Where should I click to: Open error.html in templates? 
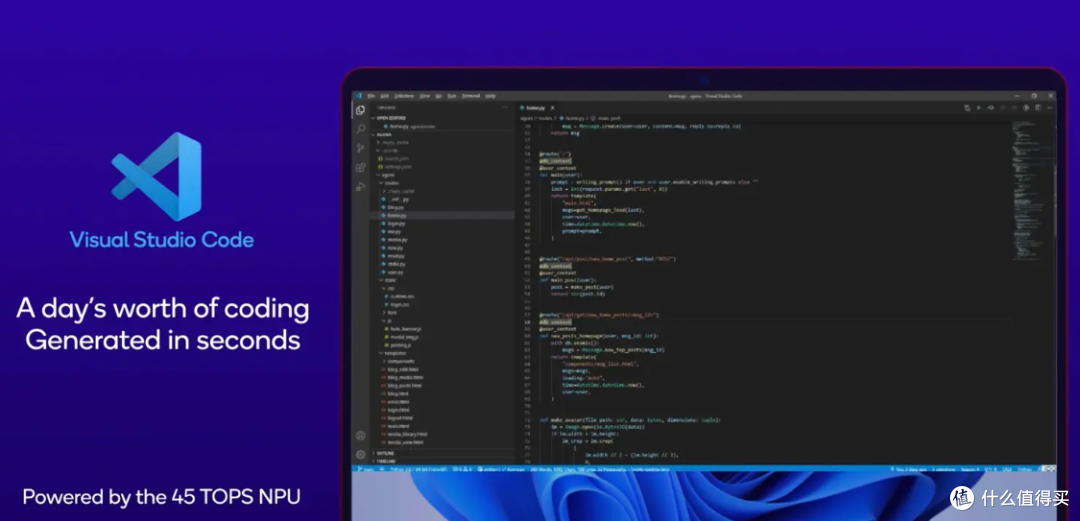395,402
